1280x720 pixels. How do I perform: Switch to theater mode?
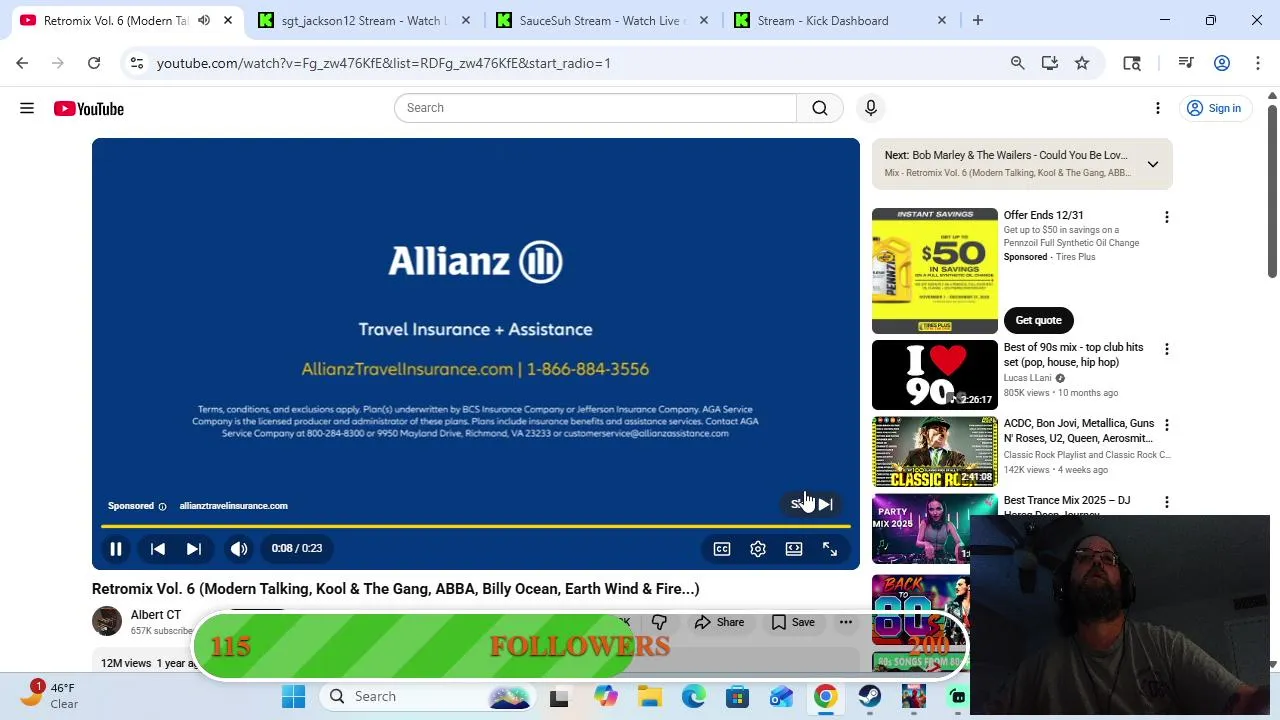[794, 548]
